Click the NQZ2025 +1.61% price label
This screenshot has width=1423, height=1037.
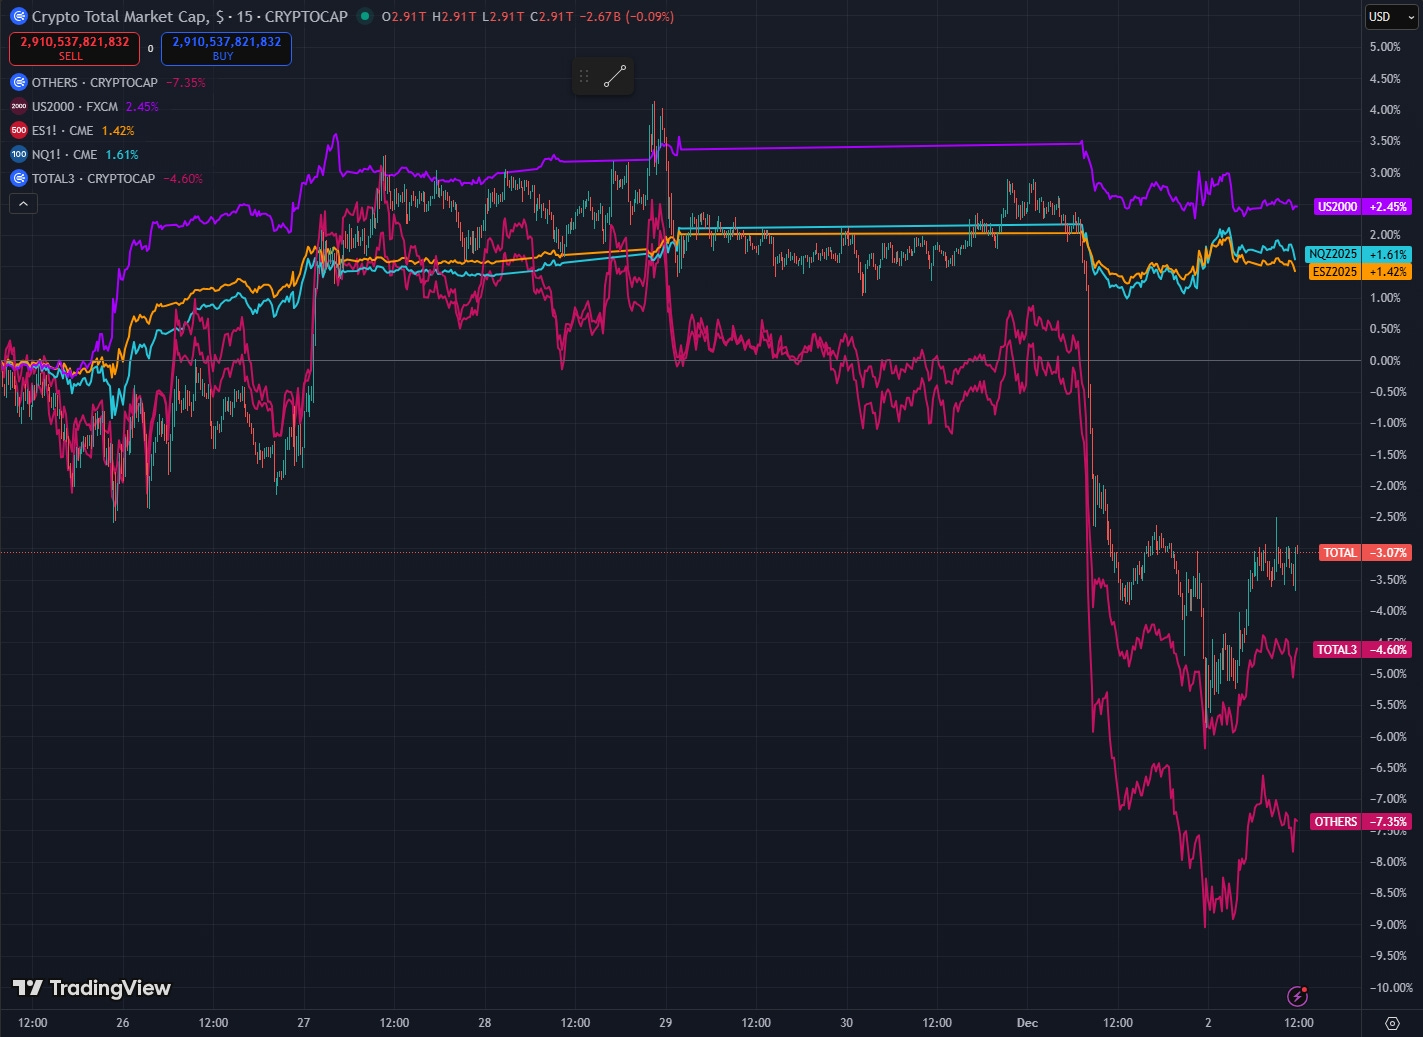pyautogui.click(x=1358, y=254)
